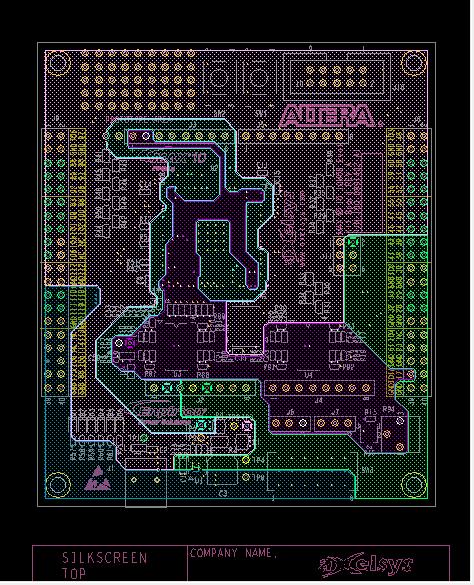Select the TP6 test point pad
This screenshot has height=585, width=474.
246,460
